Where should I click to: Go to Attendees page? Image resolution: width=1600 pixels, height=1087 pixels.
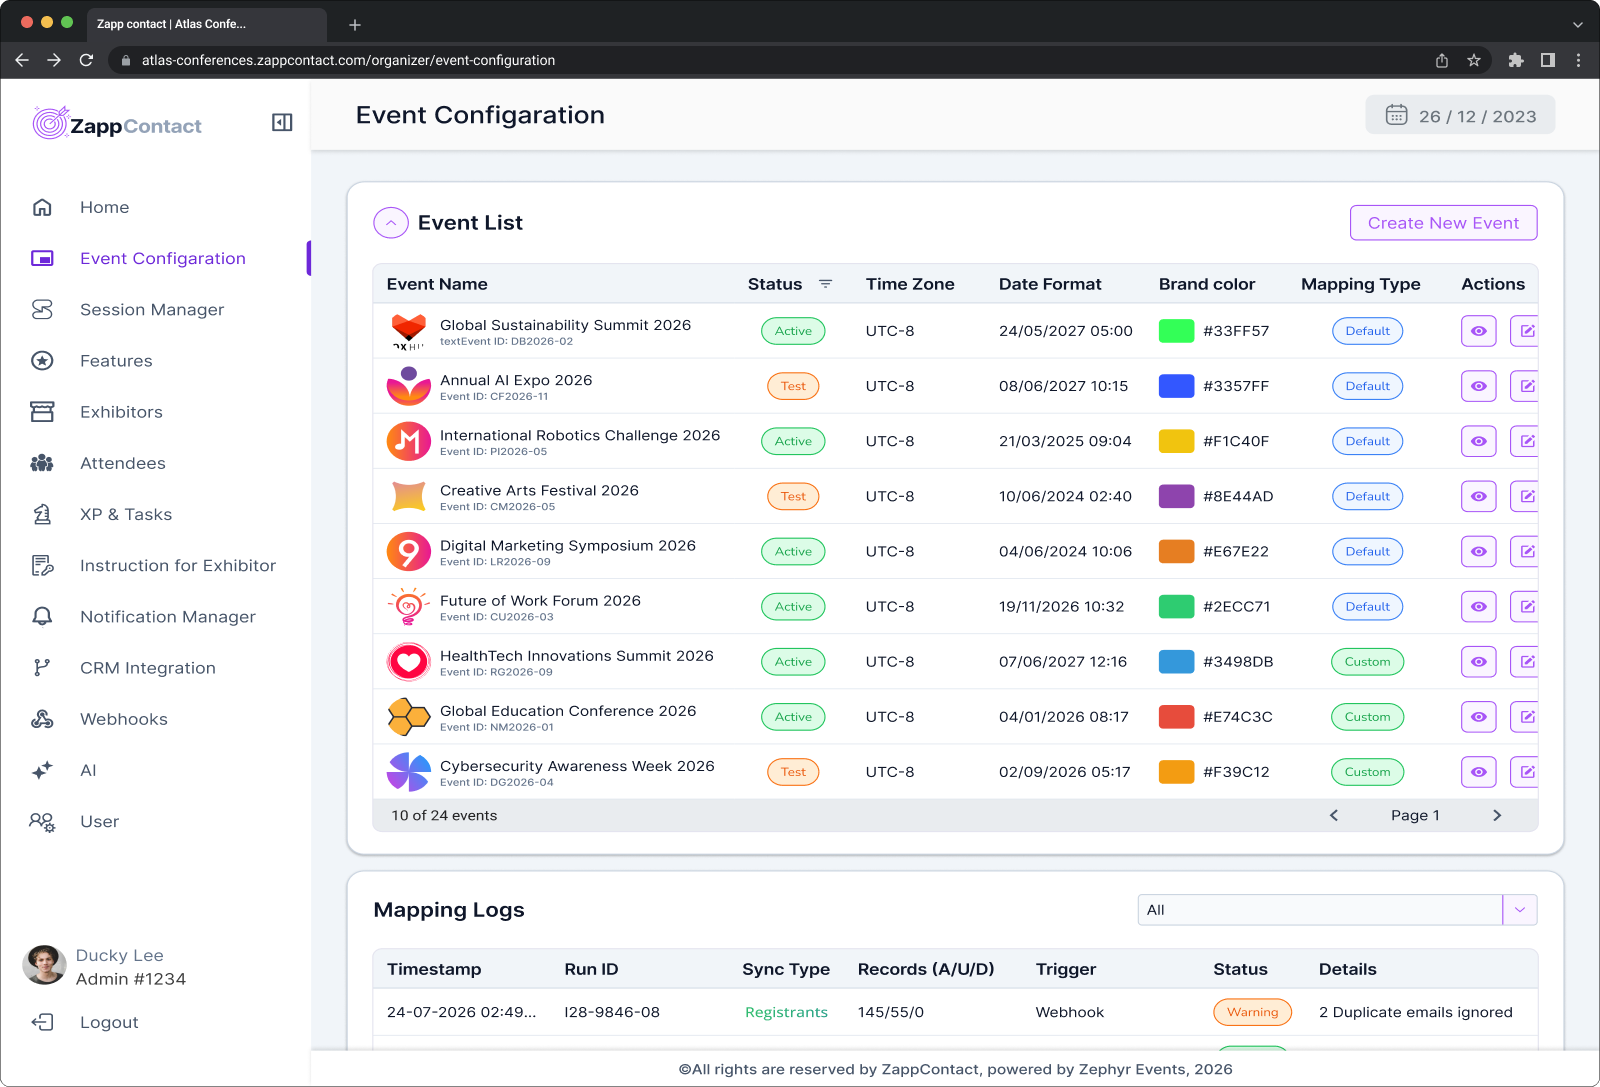point(123,463)
